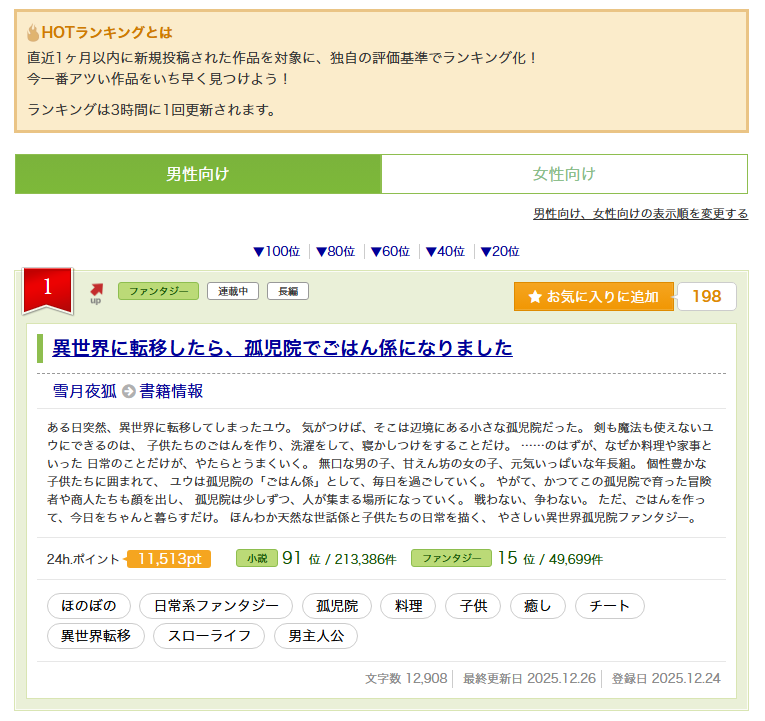The width and height of the screenshot is (765, 721).
Task: Click 最終更新日 2025.12.26 text
Action: 529,679
